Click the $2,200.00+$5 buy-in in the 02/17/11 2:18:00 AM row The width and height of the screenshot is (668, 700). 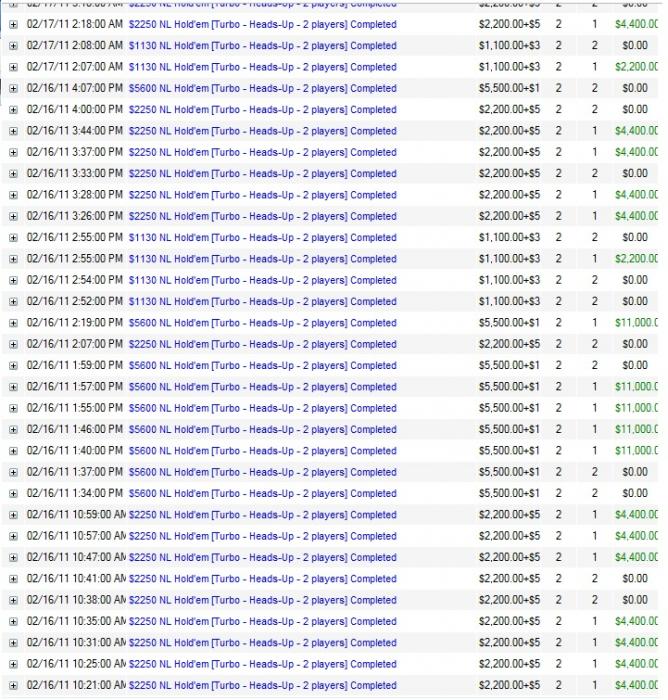pos(509,24)
